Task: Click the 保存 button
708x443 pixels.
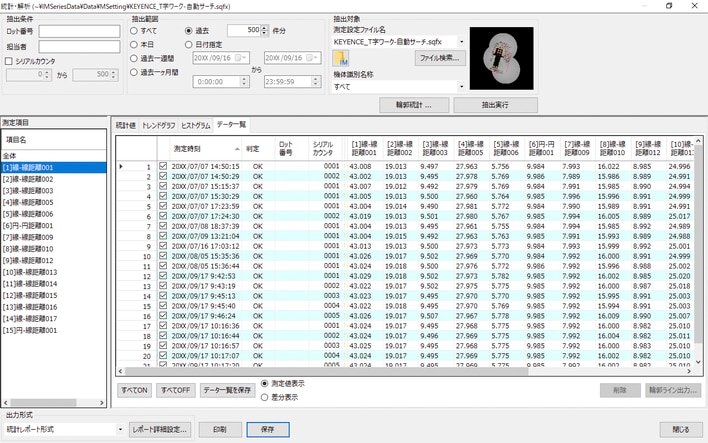Action: (268, 429)
